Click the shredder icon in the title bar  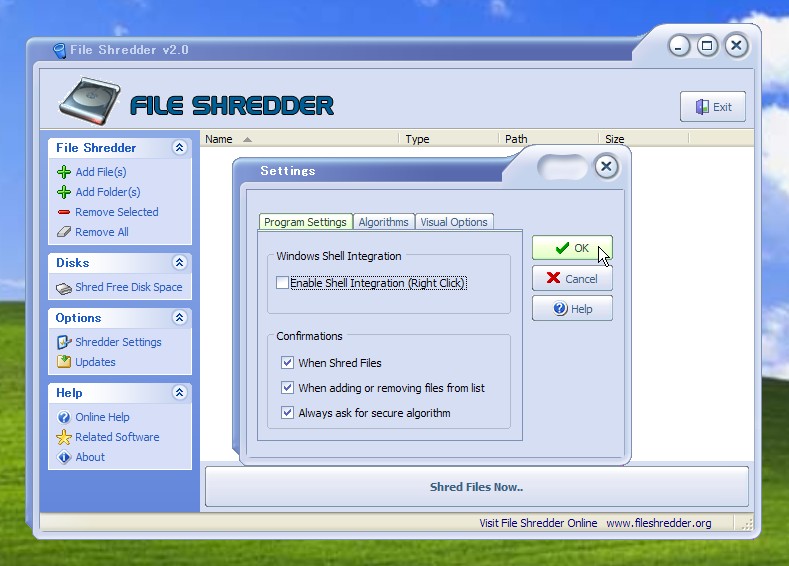[59, 50]
